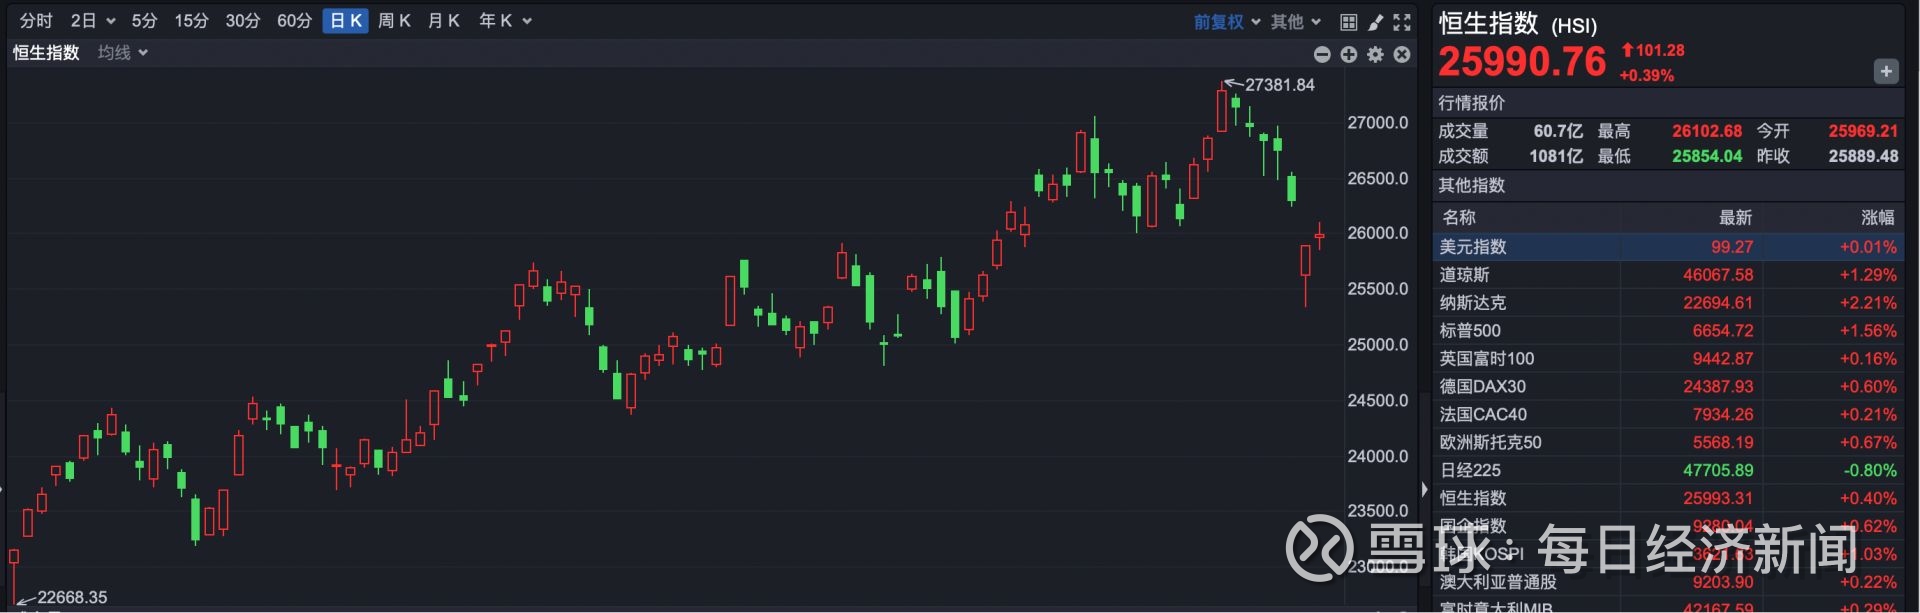The image size is (1920, 613).
Task: Click the 恒生指数 chart legend label
Action: coord(46,52)
